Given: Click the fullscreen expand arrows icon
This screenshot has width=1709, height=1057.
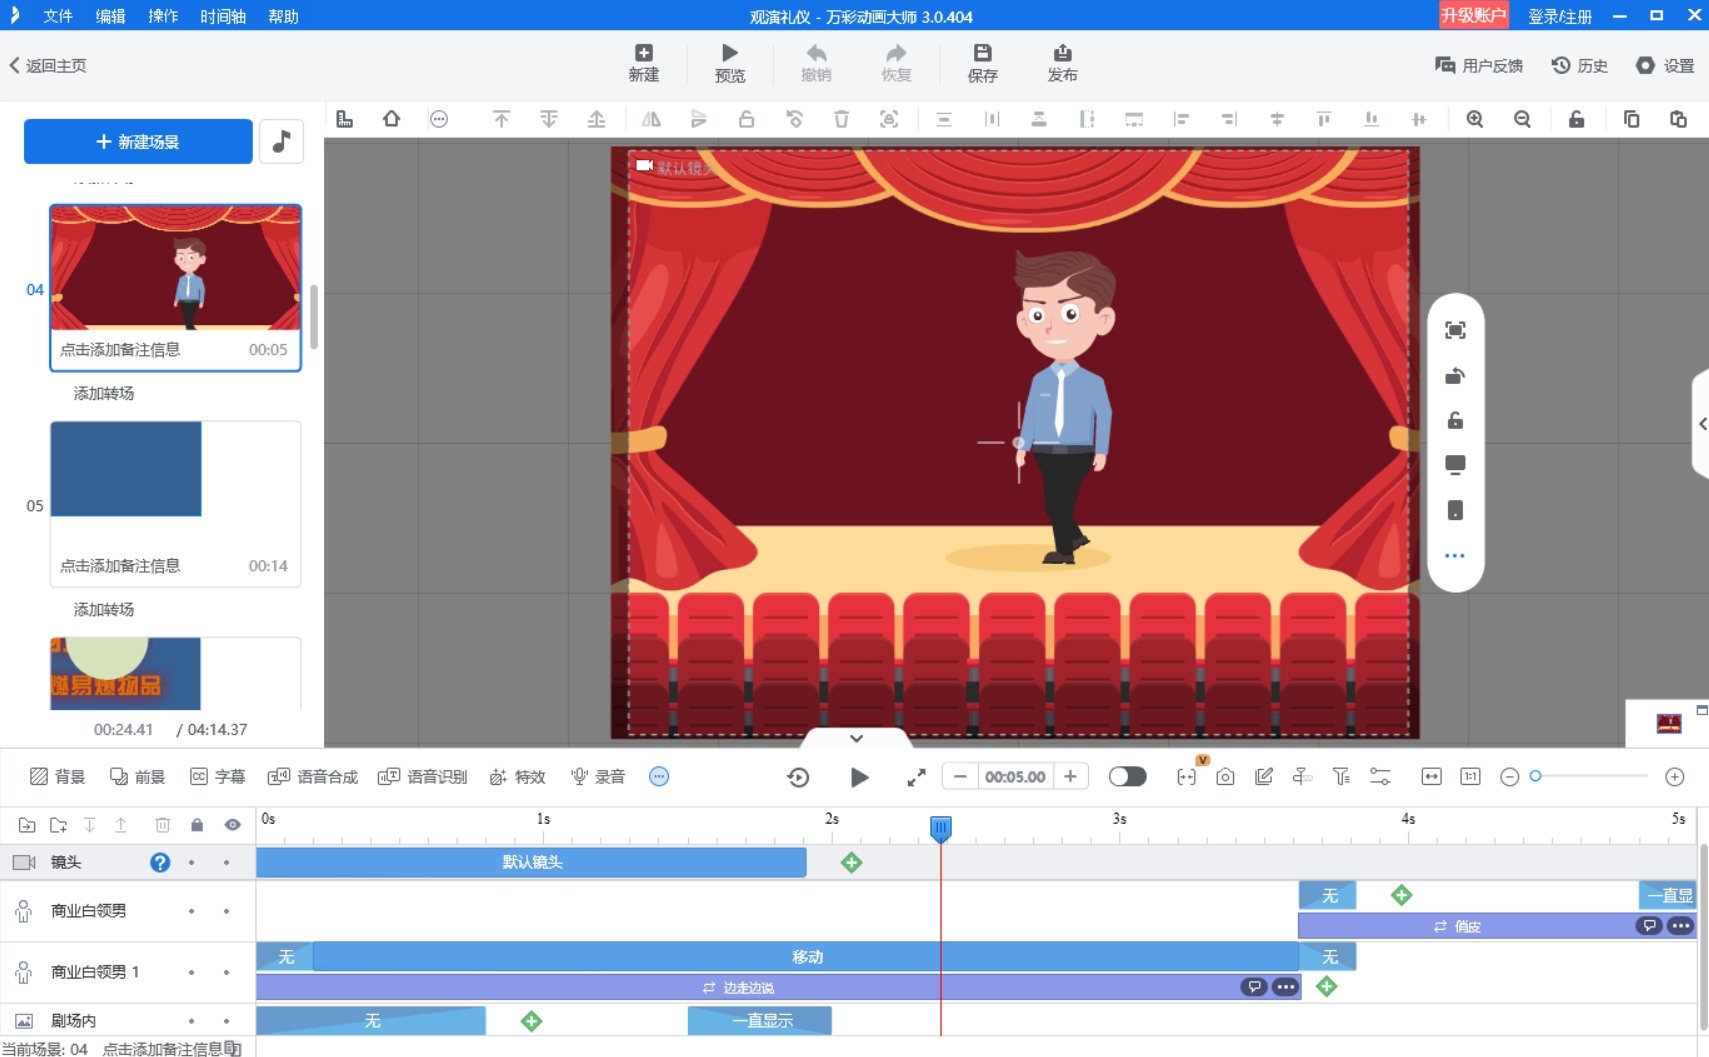Looking at the screenshot, I should tap(916, 777).
